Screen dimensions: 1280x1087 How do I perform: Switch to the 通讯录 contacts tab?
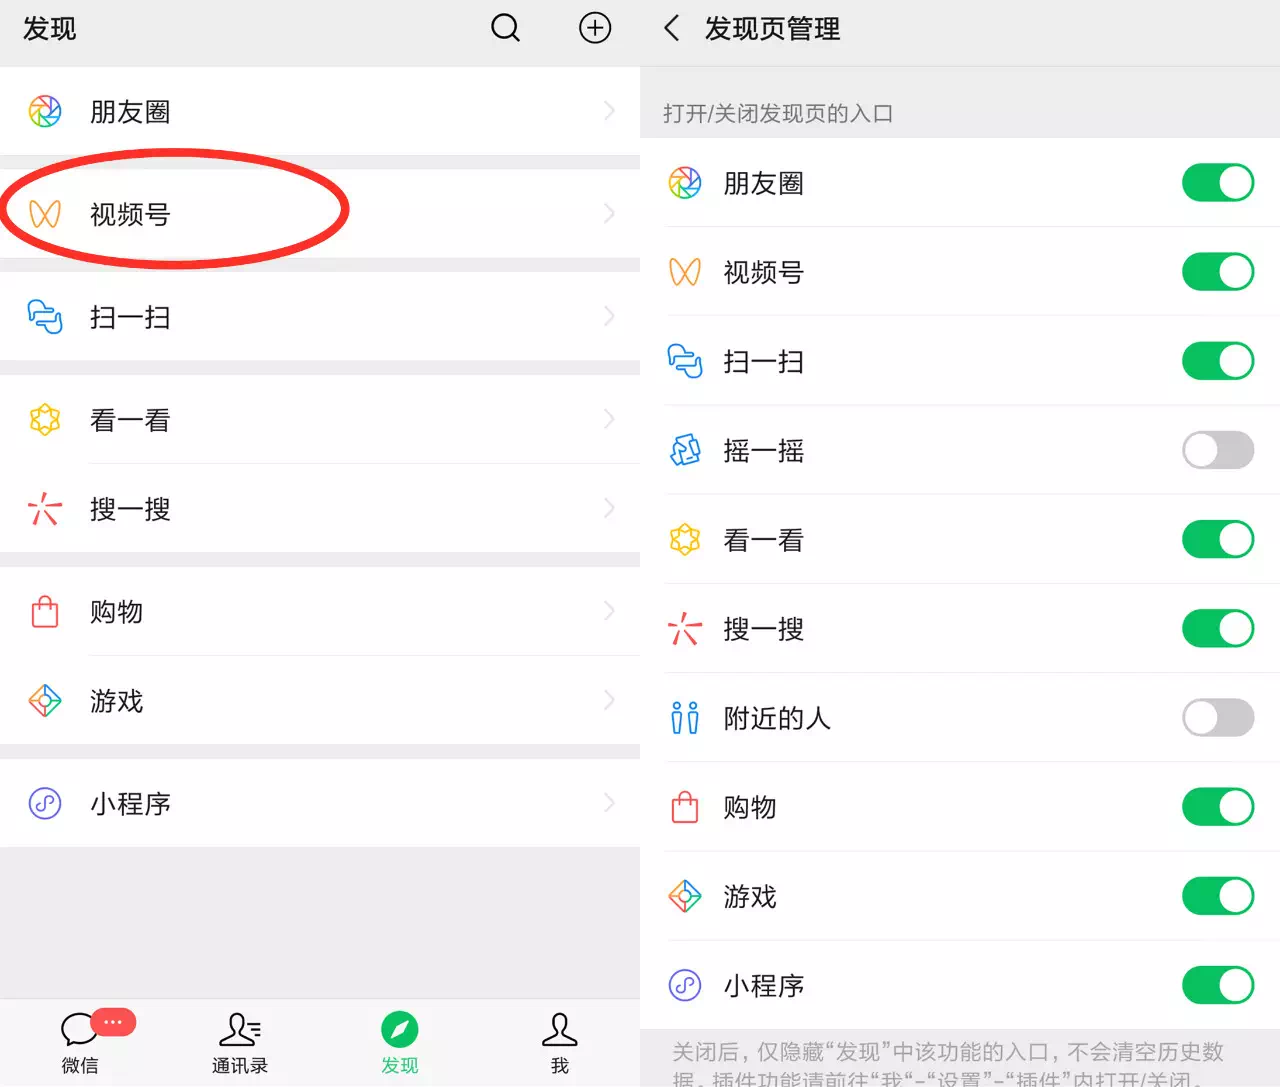coord(240,1043)
